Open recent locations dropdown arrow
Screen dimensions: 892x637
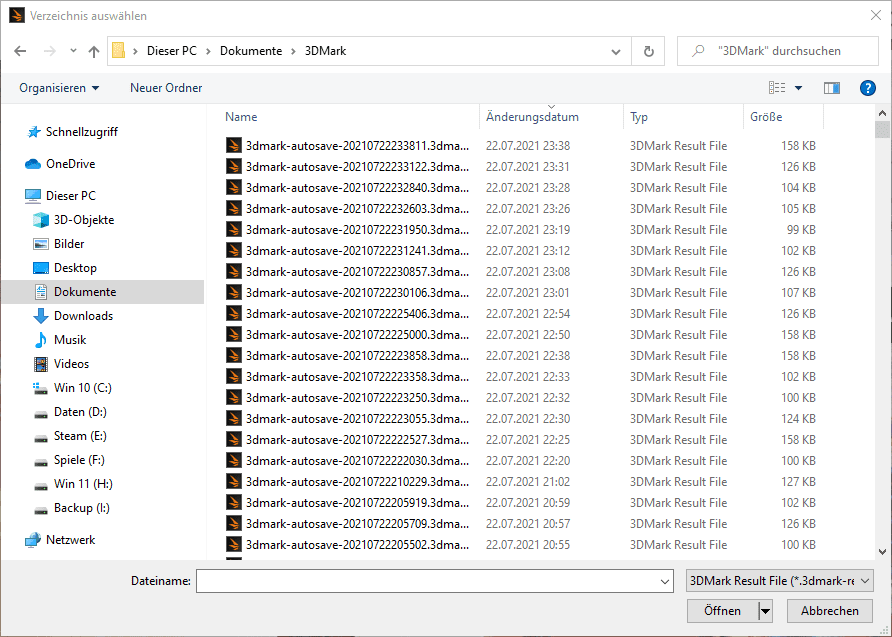click(73, 51)
